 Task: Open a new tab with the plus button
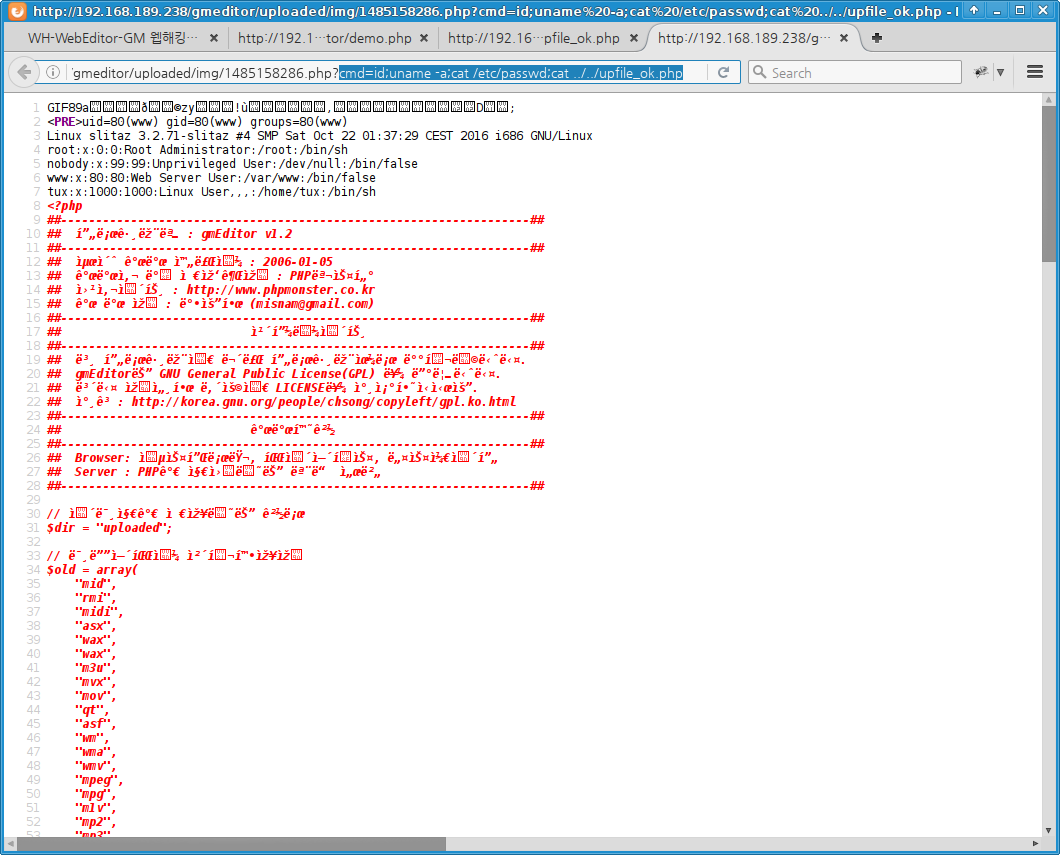point(877,38)
